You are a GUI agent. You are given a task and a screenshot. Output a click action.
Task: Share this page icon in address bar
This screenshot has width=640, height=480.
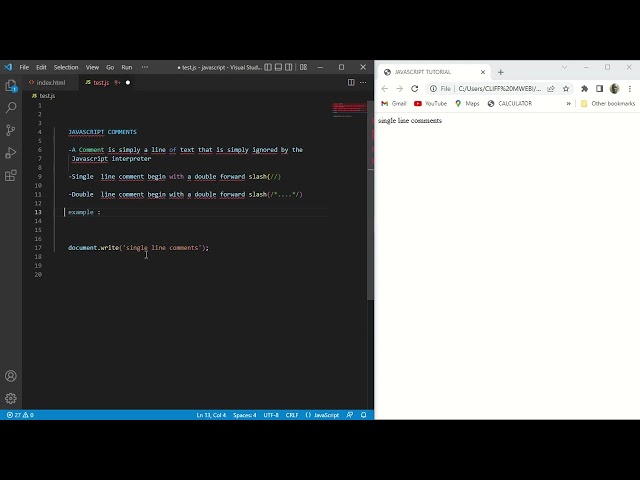(551, 89)
